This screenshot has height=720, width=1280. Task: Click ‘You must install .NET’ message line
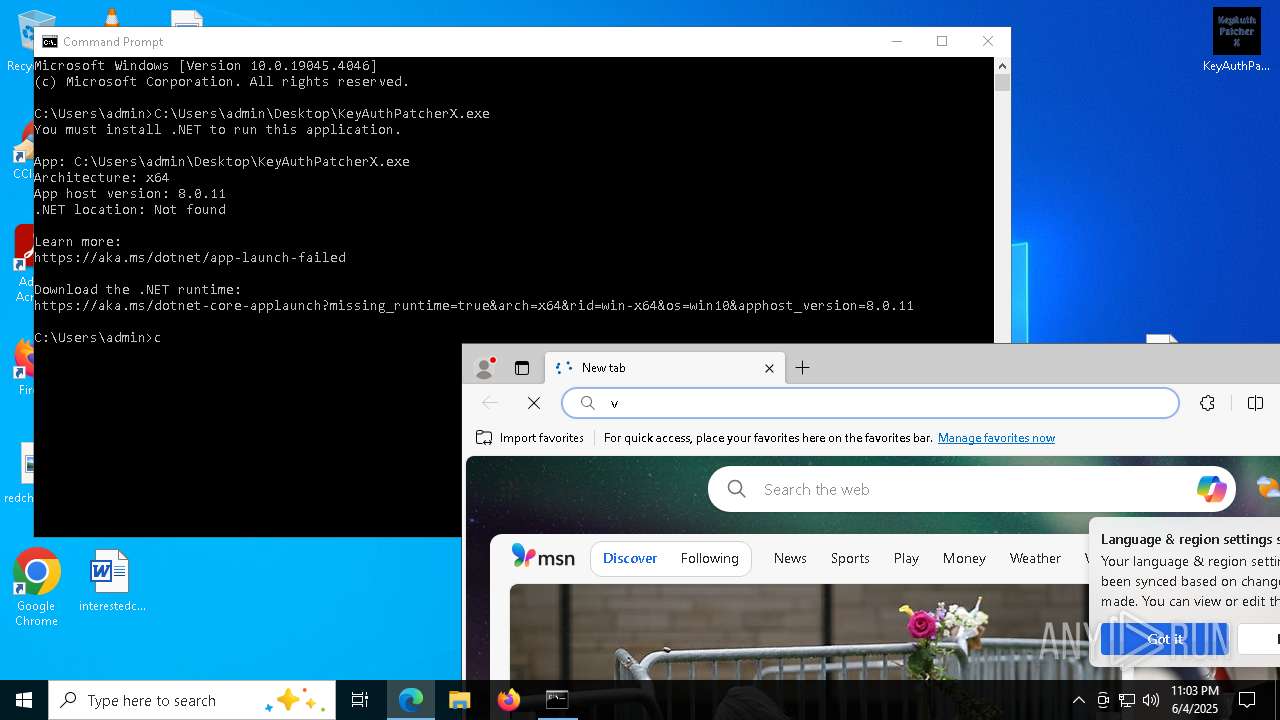click(x=218, y=129)
